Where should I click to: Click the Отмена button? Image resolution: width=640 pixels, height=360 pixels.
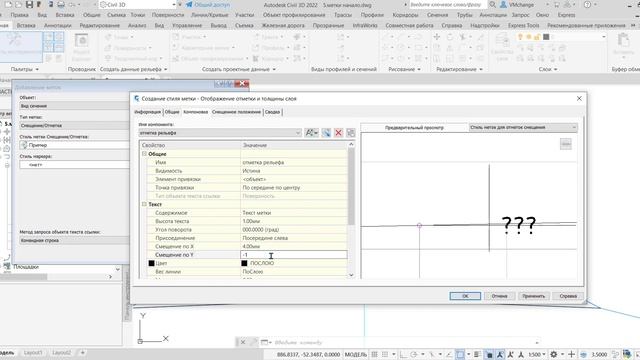pos(499,296)
